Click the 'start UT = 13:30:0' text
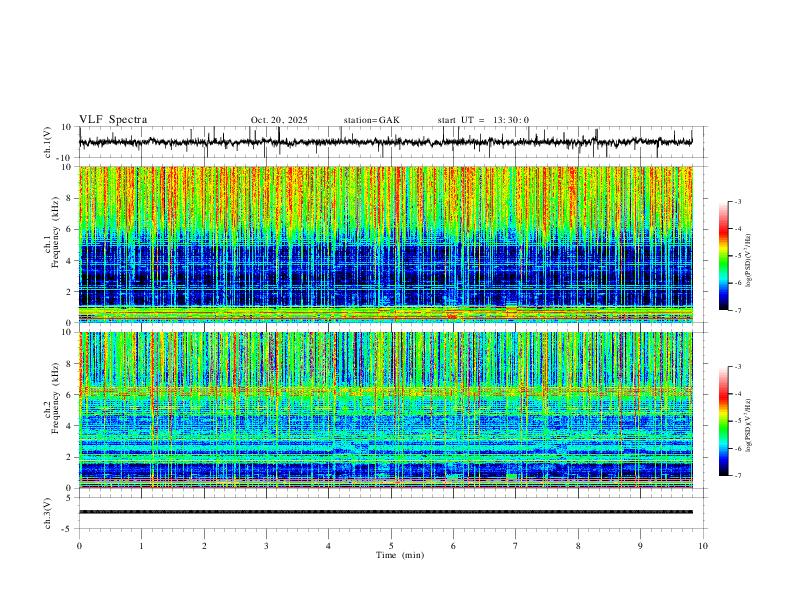 [x=483, y=120]
